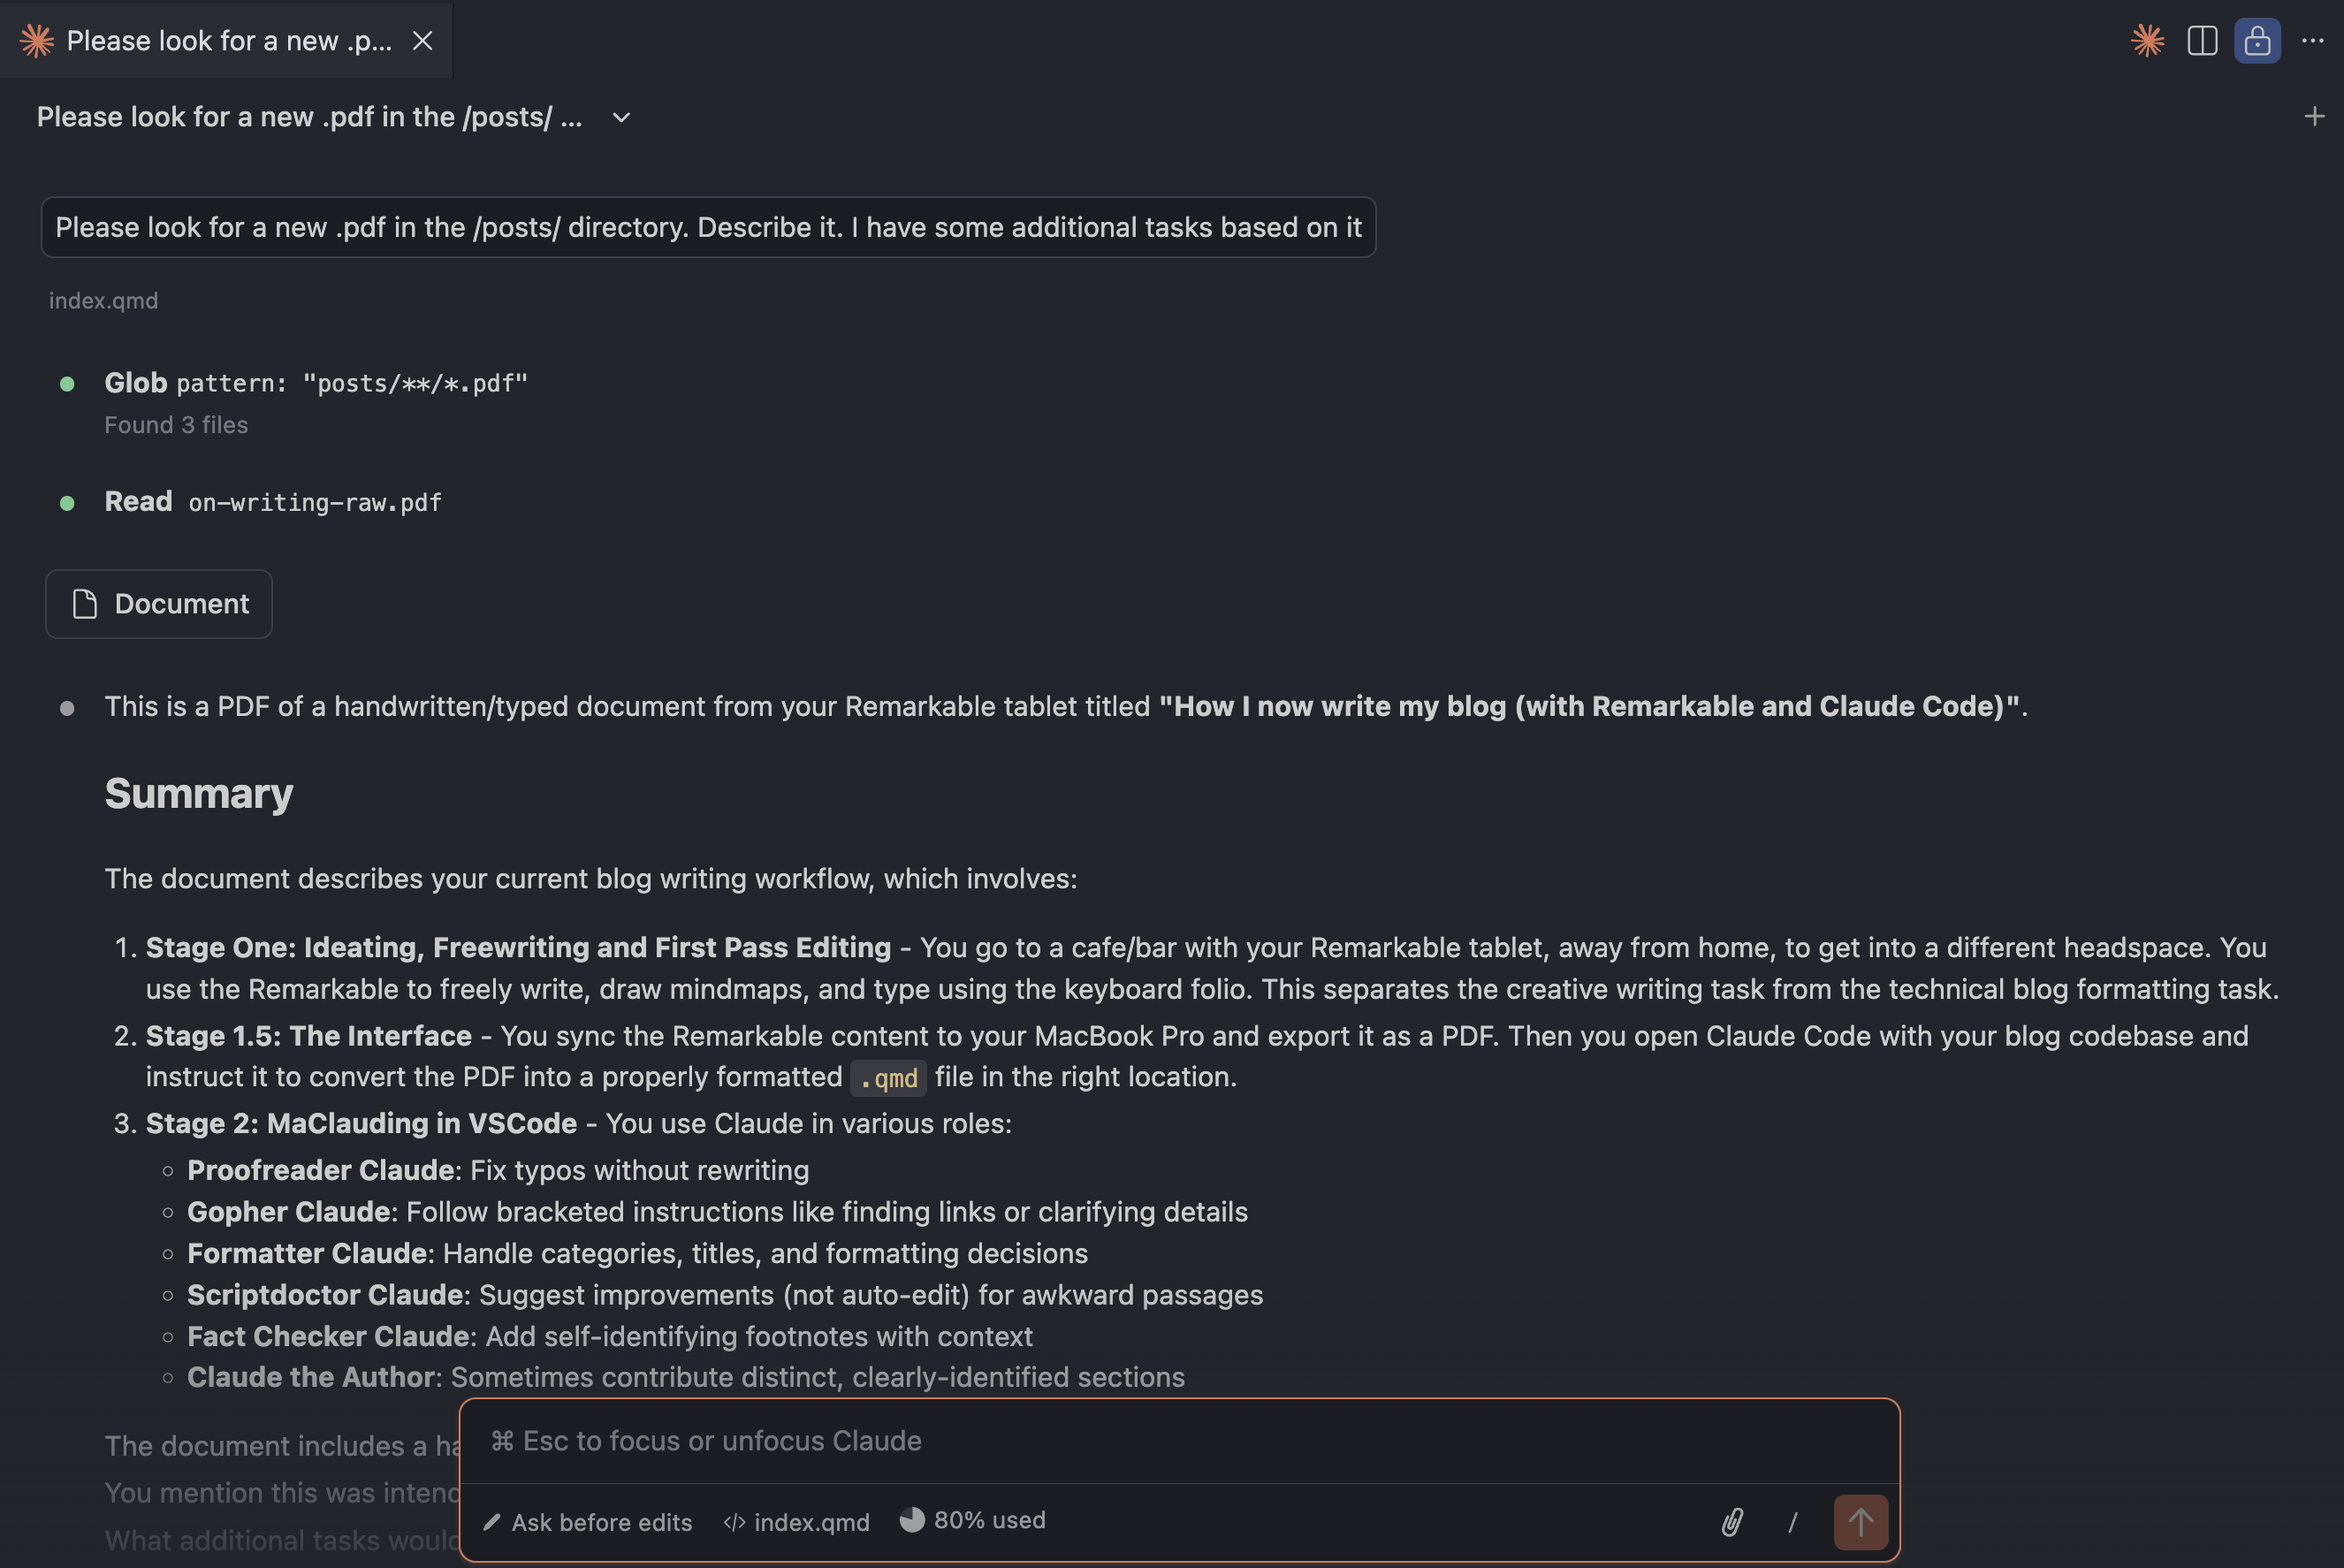This screenshot has height=1568, width=2344.
Task: Select the 'Please look for a new .p...' tab
Action: point(228,41)
